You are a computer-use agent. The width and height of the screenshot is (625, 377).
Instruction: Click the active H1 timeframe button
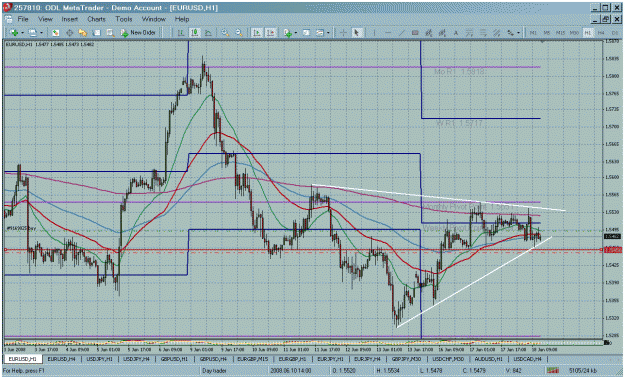pyautogui.click(x=588, y=33)
